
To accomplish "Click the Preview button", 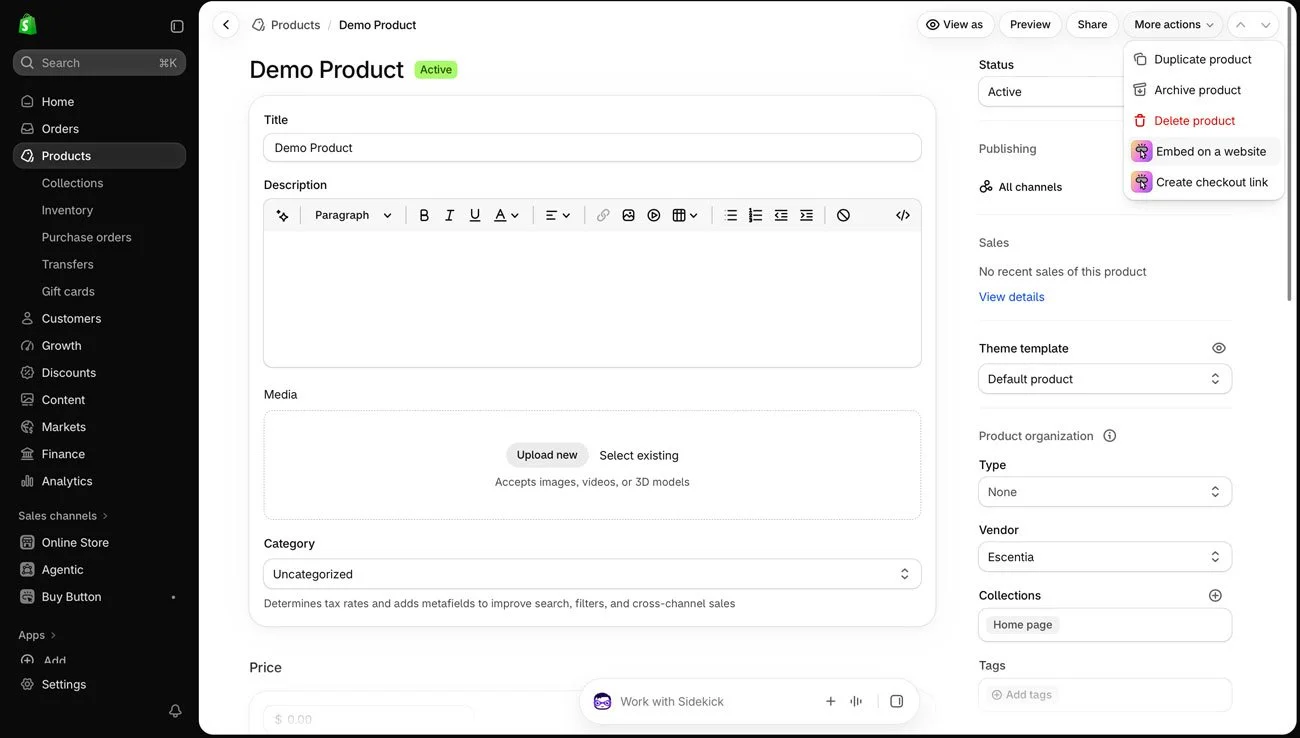I will tap(1030, 25).
